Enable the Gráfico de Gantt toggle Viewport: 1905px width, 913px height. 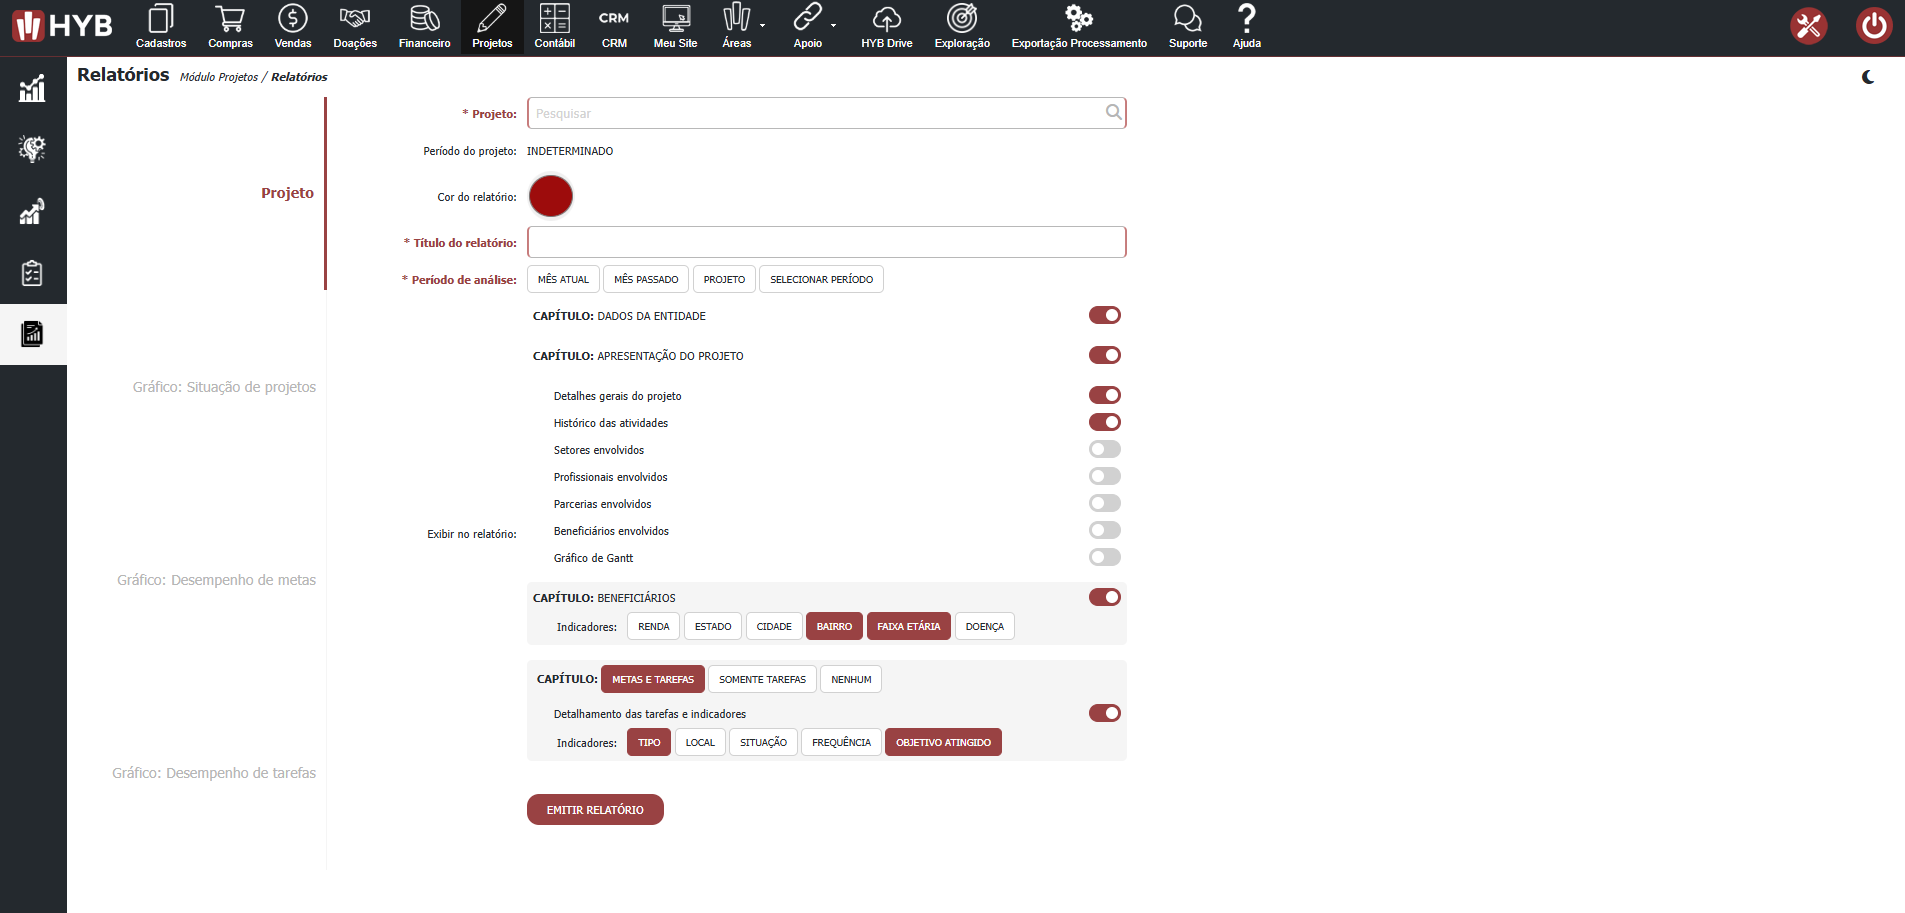pos(1104,558)
